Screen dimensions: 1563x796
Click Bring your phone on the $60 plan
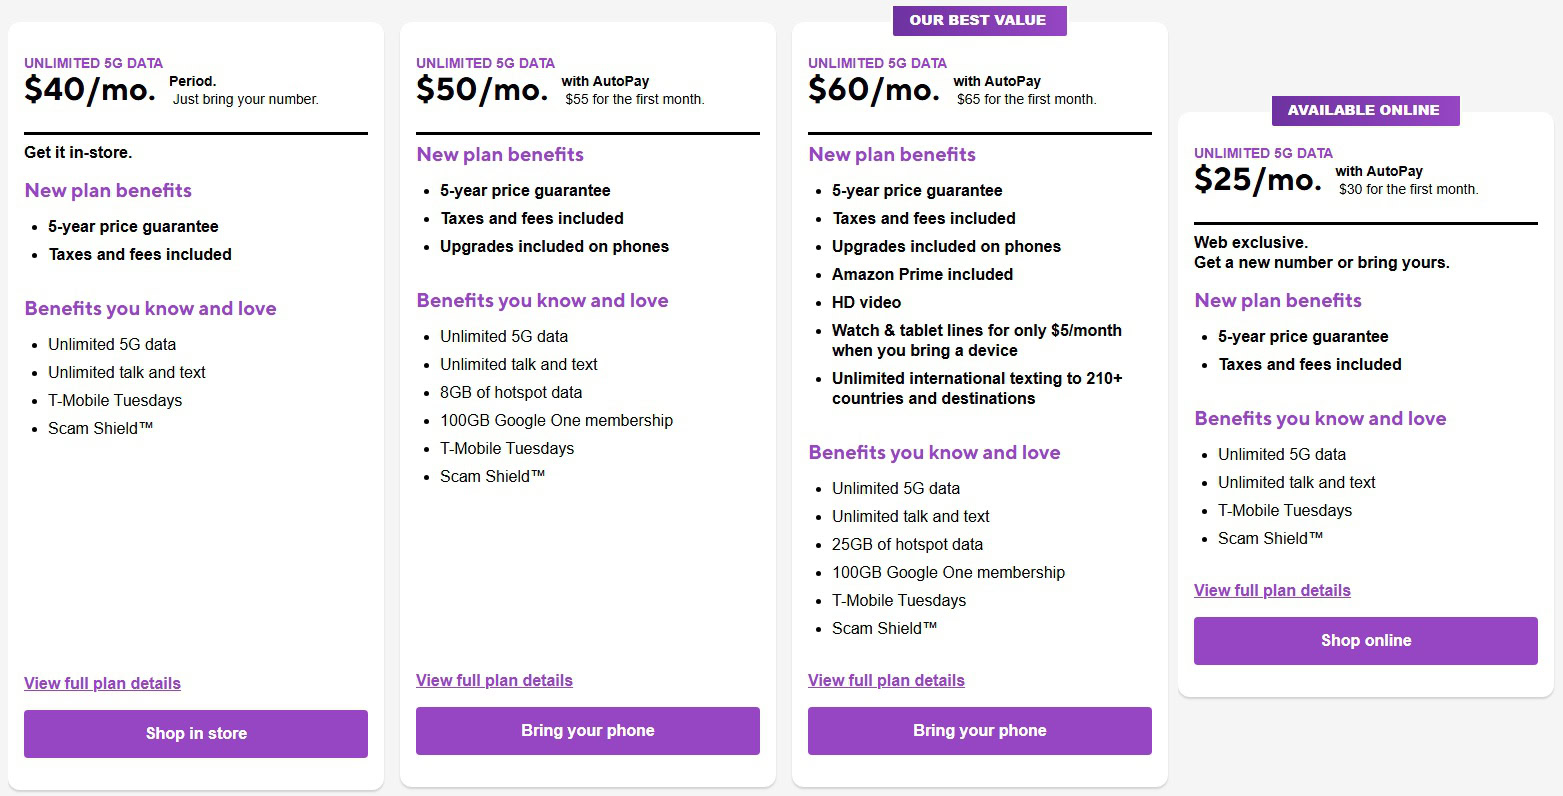tap(979, 730)
